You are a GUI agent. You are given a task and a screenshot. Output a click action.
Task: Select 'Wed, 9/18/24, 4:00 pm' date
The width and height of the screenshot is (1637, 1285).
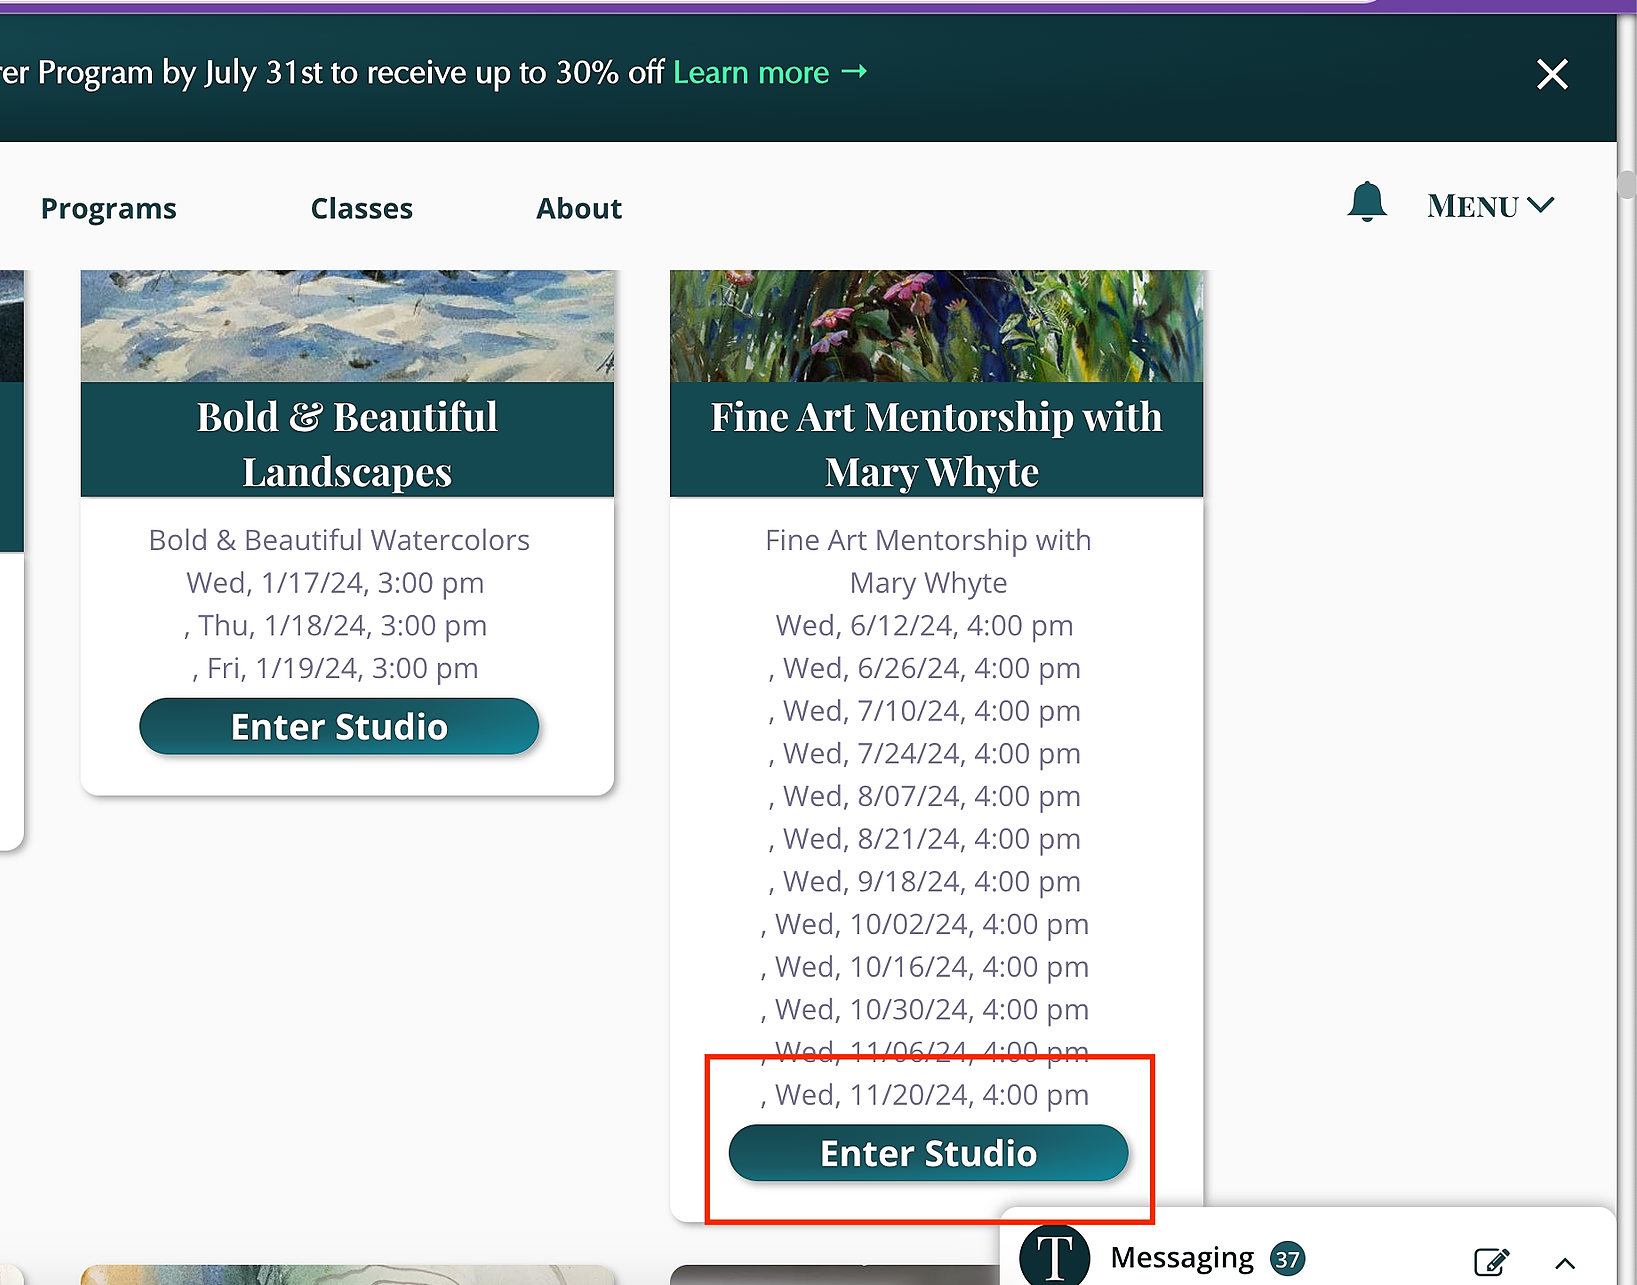[931, 882]
